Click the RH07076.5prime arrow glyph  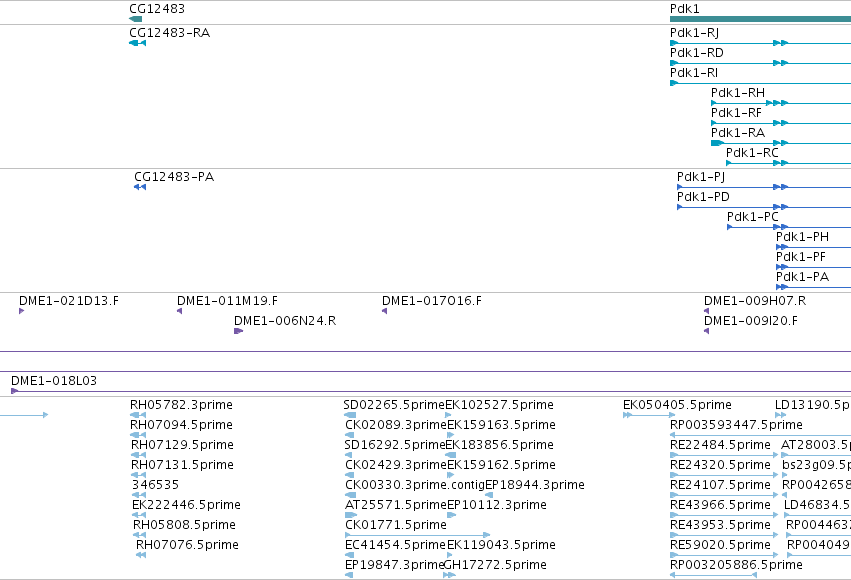(x=141, y=555)
